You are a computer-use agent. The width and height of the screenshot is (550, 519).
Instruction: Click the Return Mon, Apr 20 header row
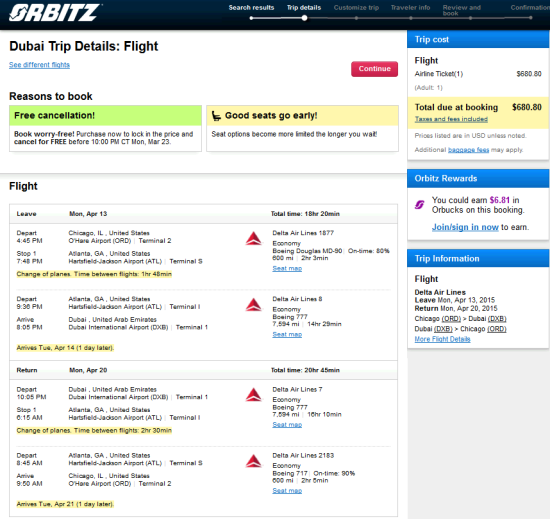click(203, 370)
